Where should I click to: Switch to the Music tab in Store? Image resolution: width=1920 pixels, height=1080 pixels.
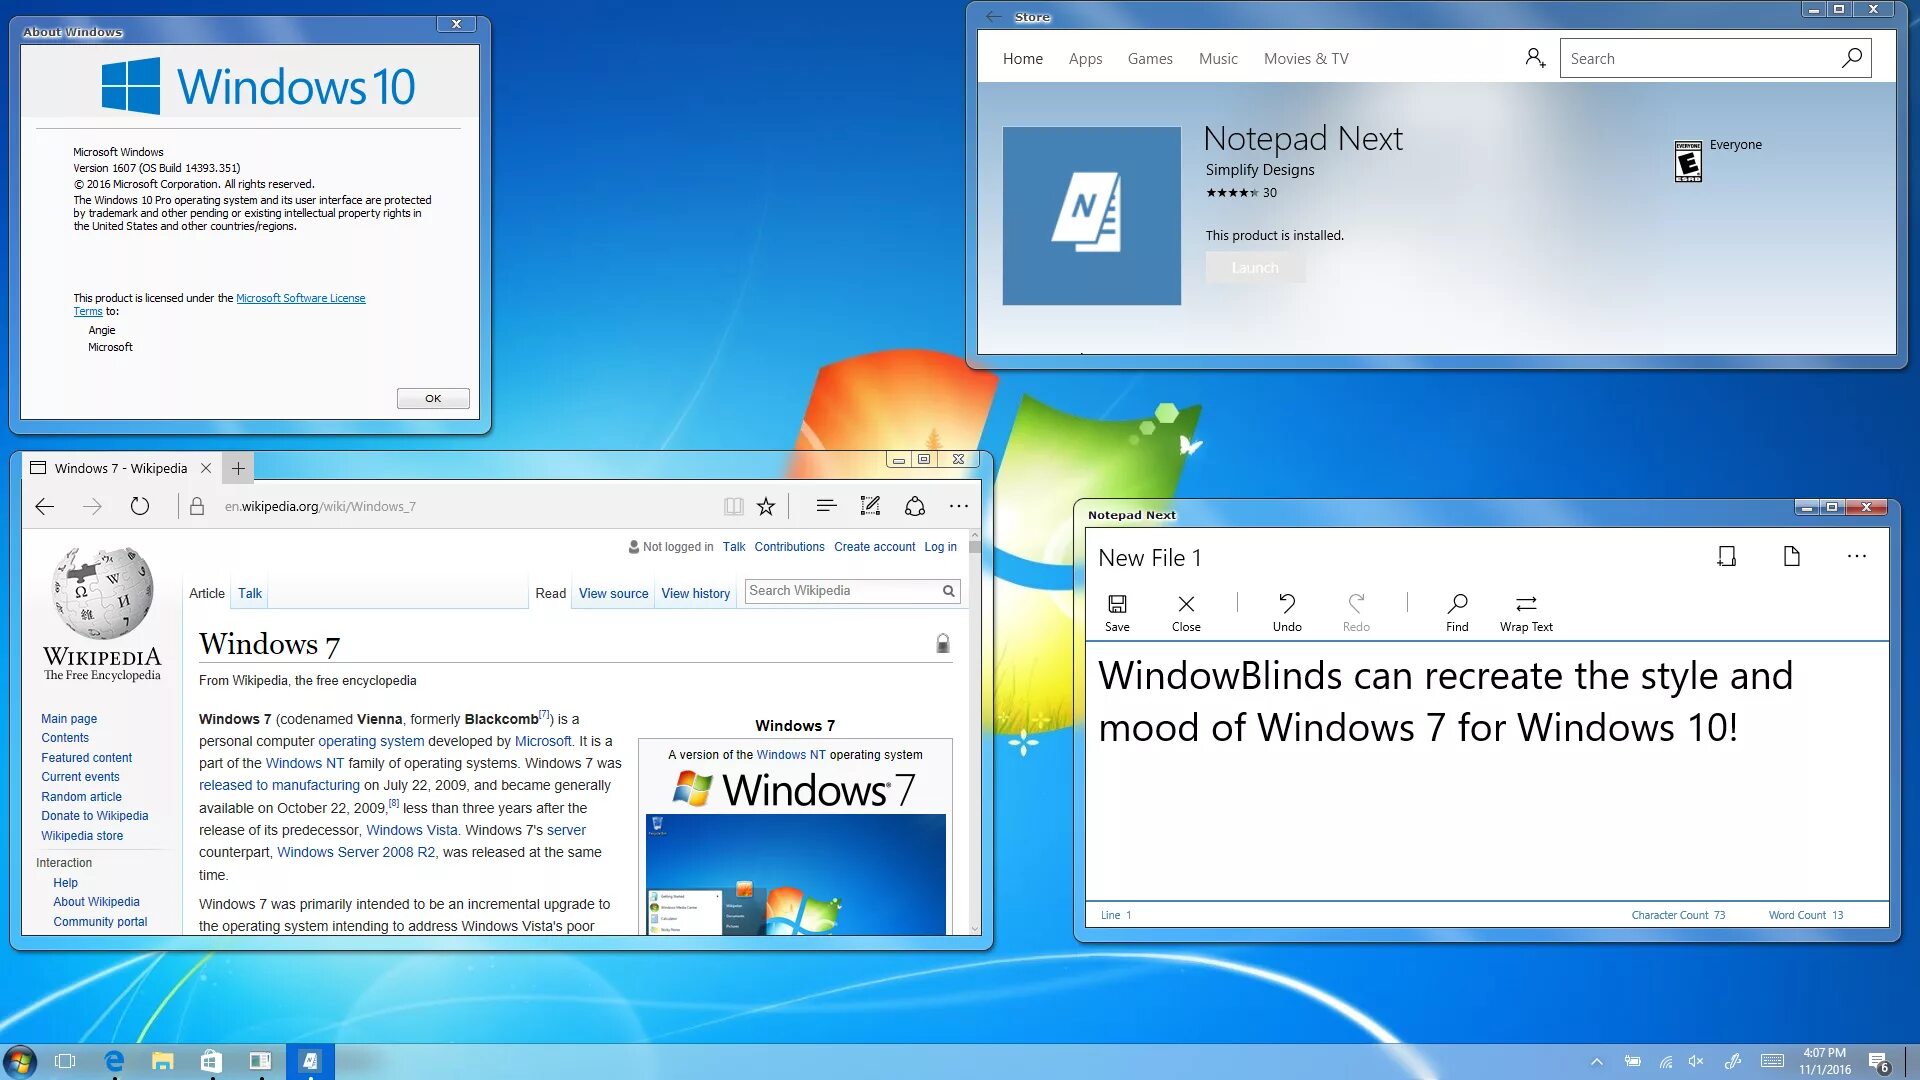[1218, 59]
